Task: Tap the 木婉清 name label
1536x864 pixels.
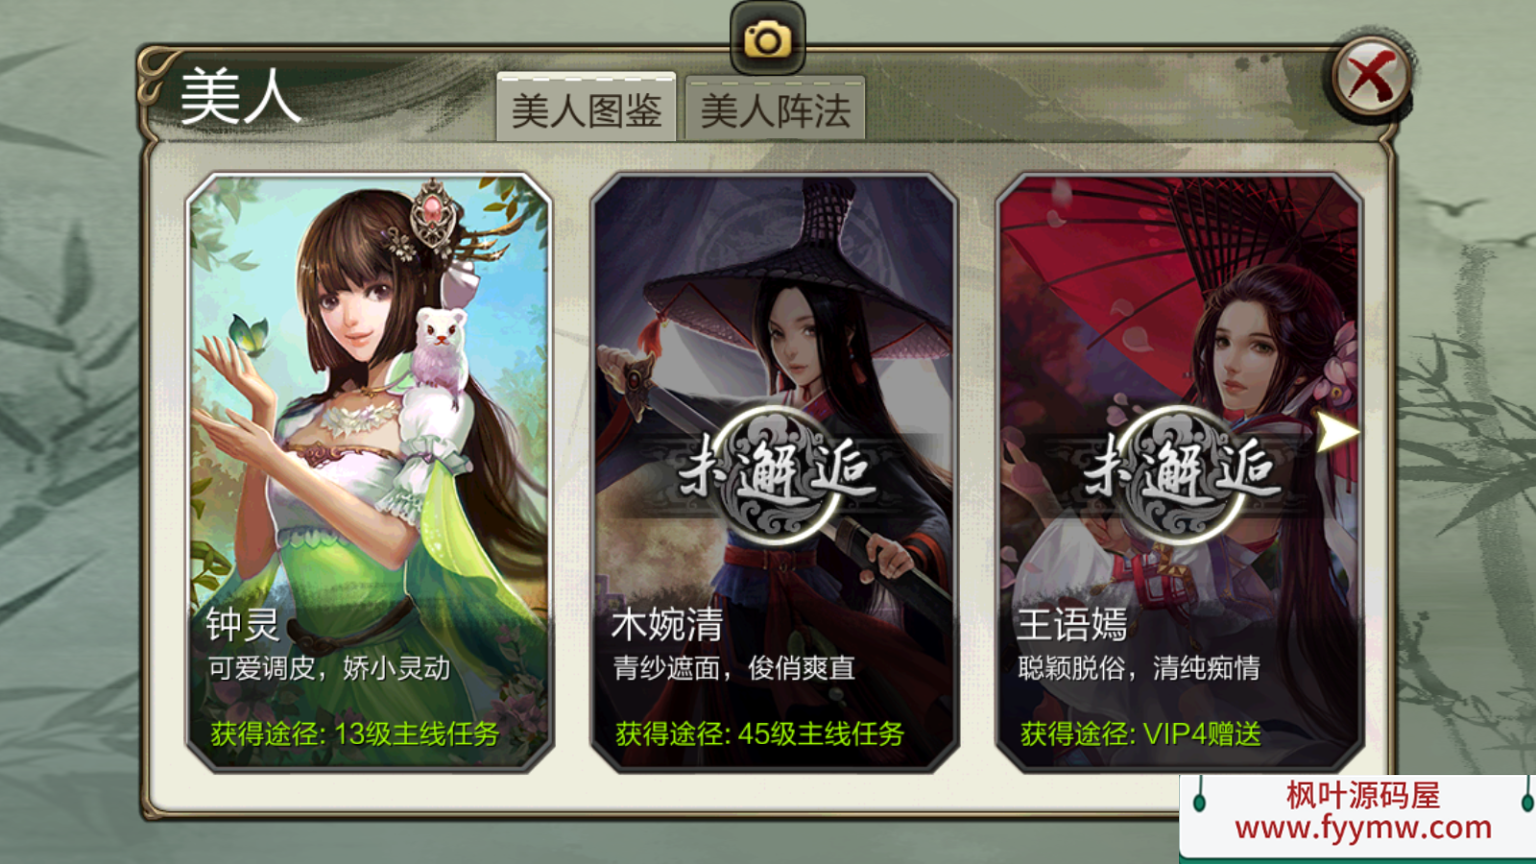Action: coord(667,625)
